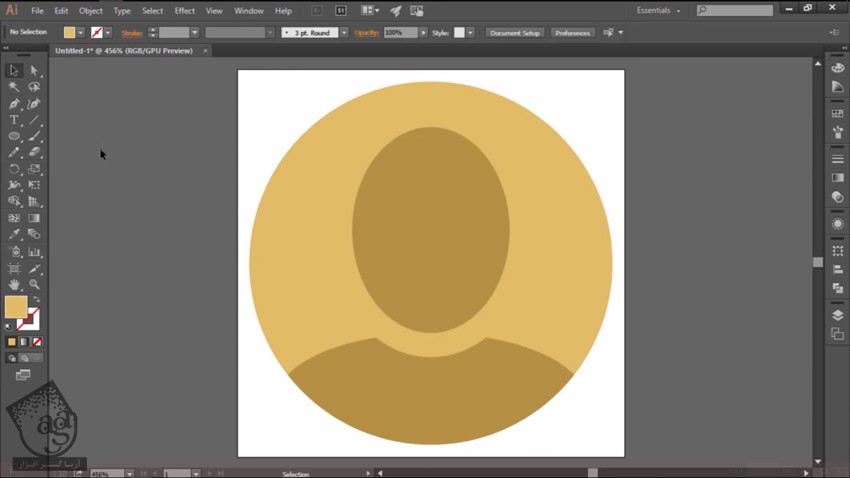
Task: Select the Perspective Grid tool
Action: click(x=34, y=202)
